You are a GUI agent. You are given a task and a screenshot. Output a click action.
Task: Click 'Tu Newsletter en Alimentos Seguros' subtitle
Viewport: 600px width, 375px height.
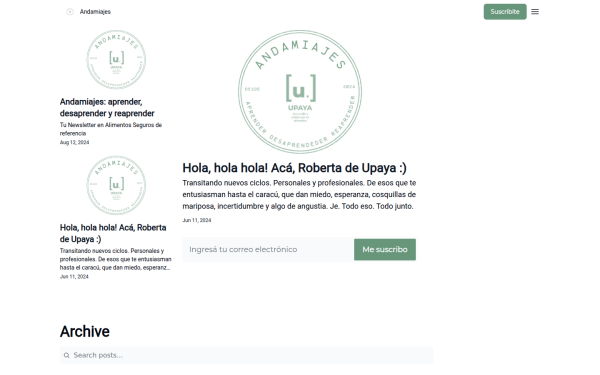(x=111, y=129)
